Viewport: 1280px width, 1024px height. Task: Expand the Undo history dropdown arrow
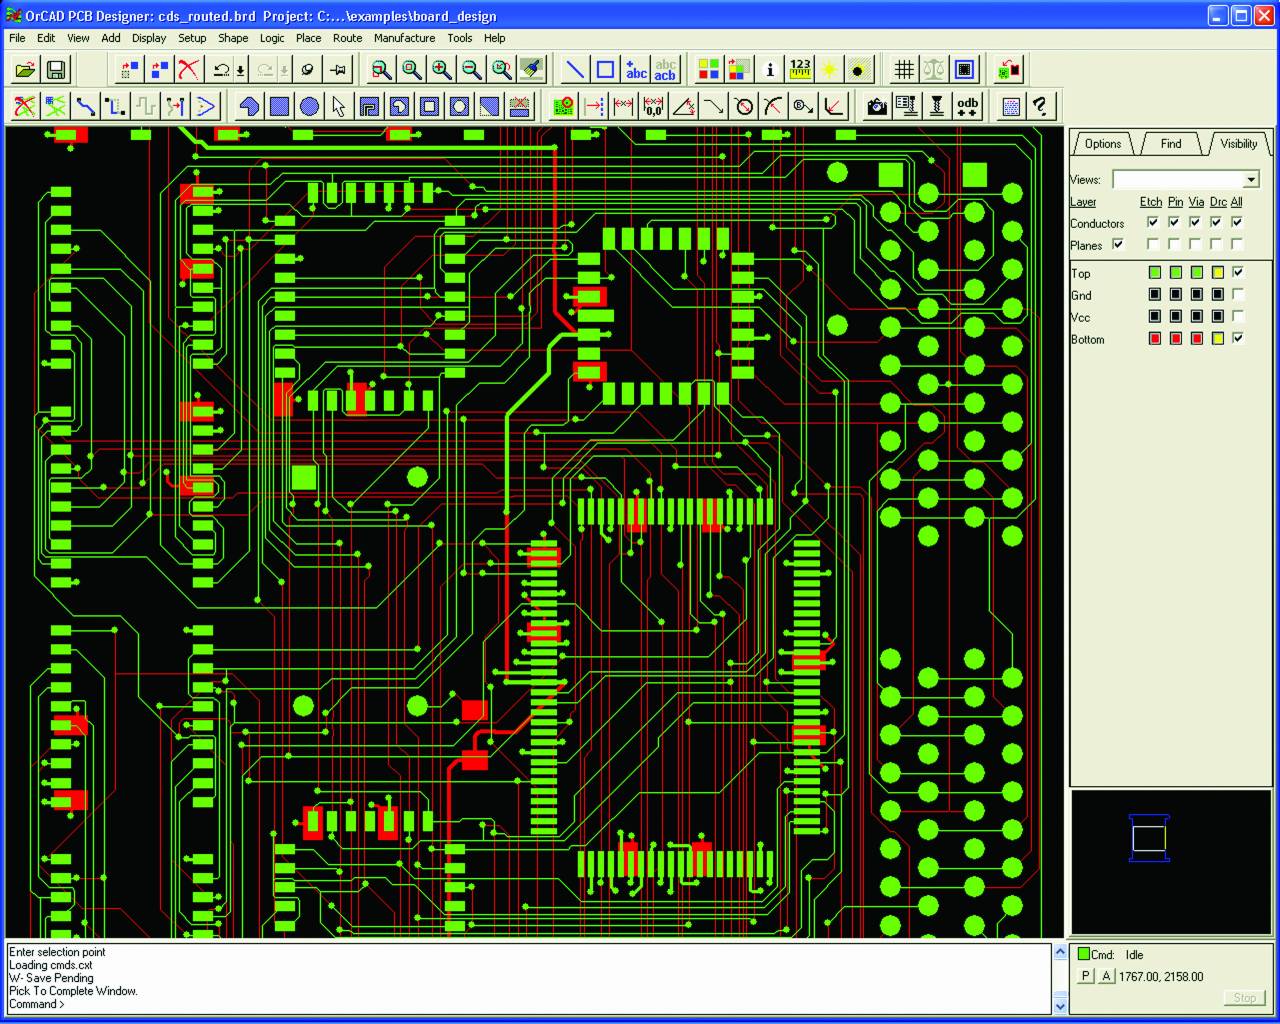[x=241, y=69]
